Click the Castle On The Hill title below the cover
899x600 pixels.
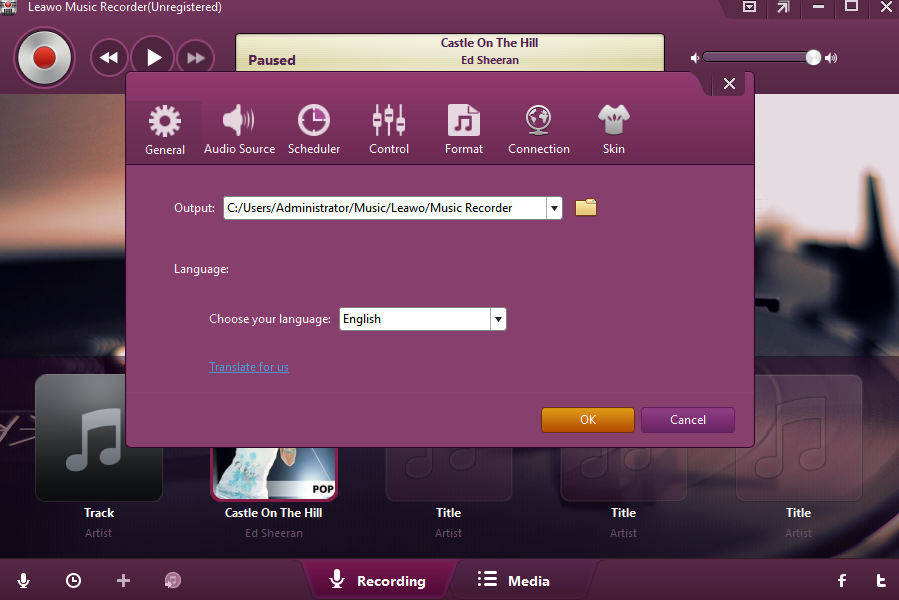coord(273,513)
